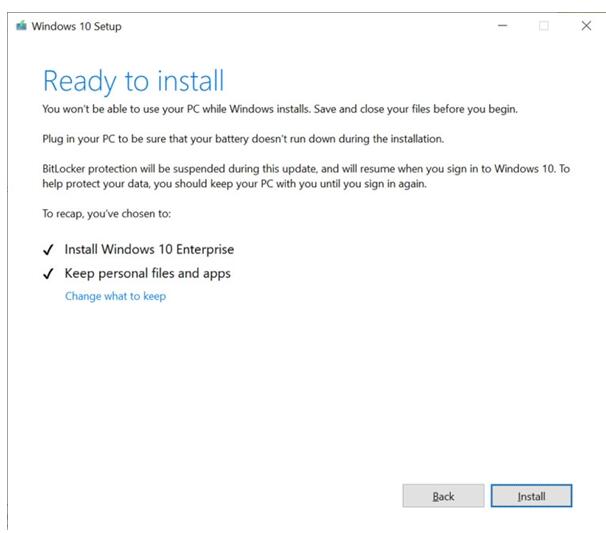
Task: Click the disabled maximize button
Action: point(544,26)
